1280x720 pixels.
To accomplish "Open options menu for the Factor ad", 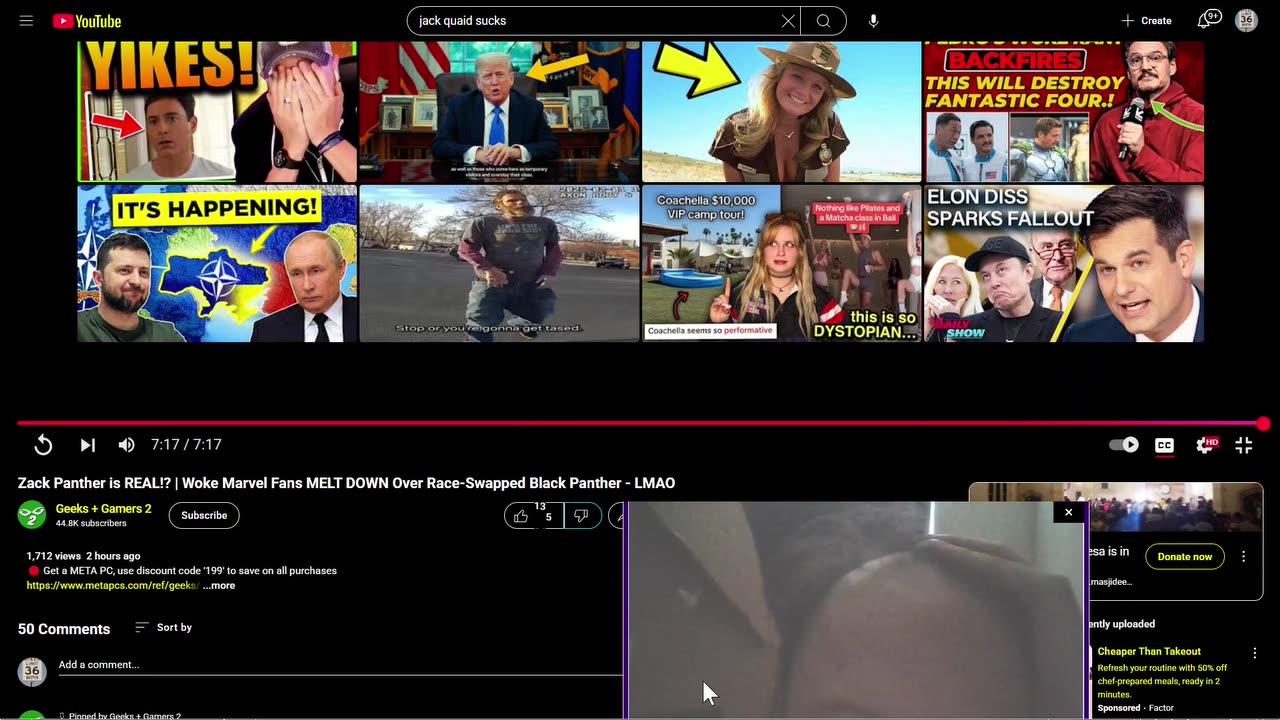I will [x=1254, y=653].
